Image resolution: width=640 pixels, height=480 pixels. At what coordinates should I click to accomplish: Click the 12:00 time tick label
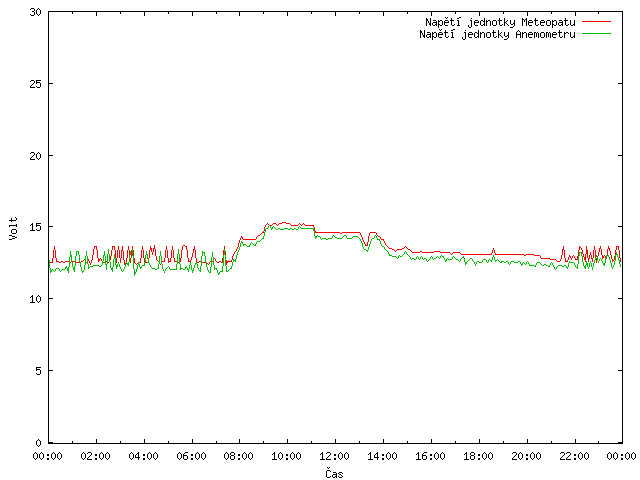(334, 456)
